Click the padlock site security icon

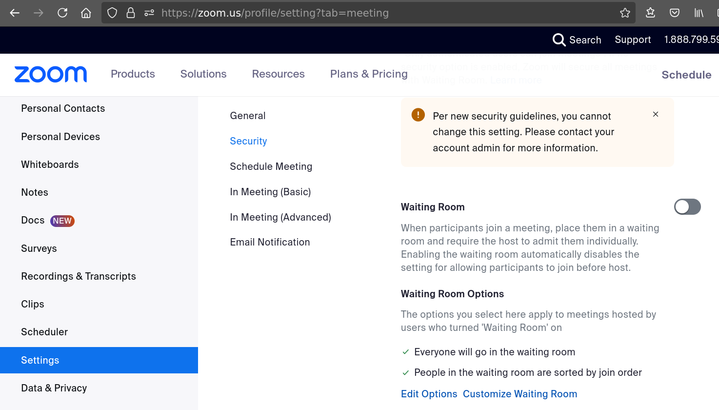pos(131,13)
